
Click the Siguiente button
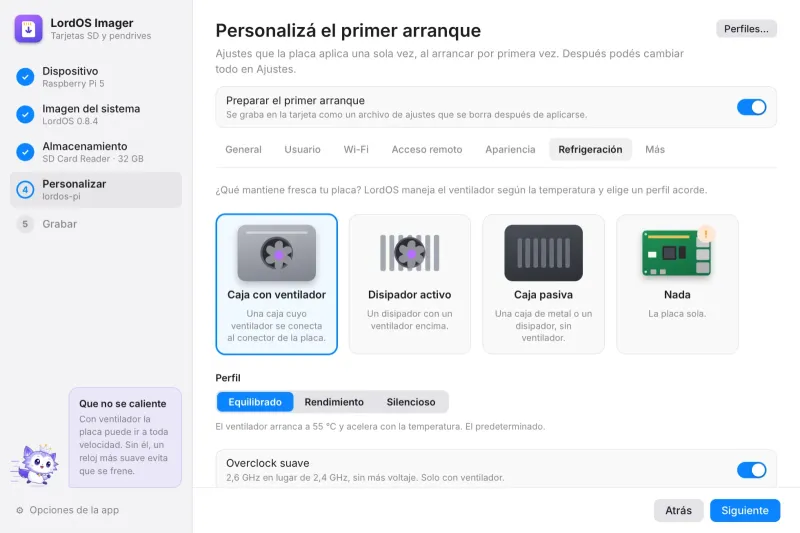[745, 511]
